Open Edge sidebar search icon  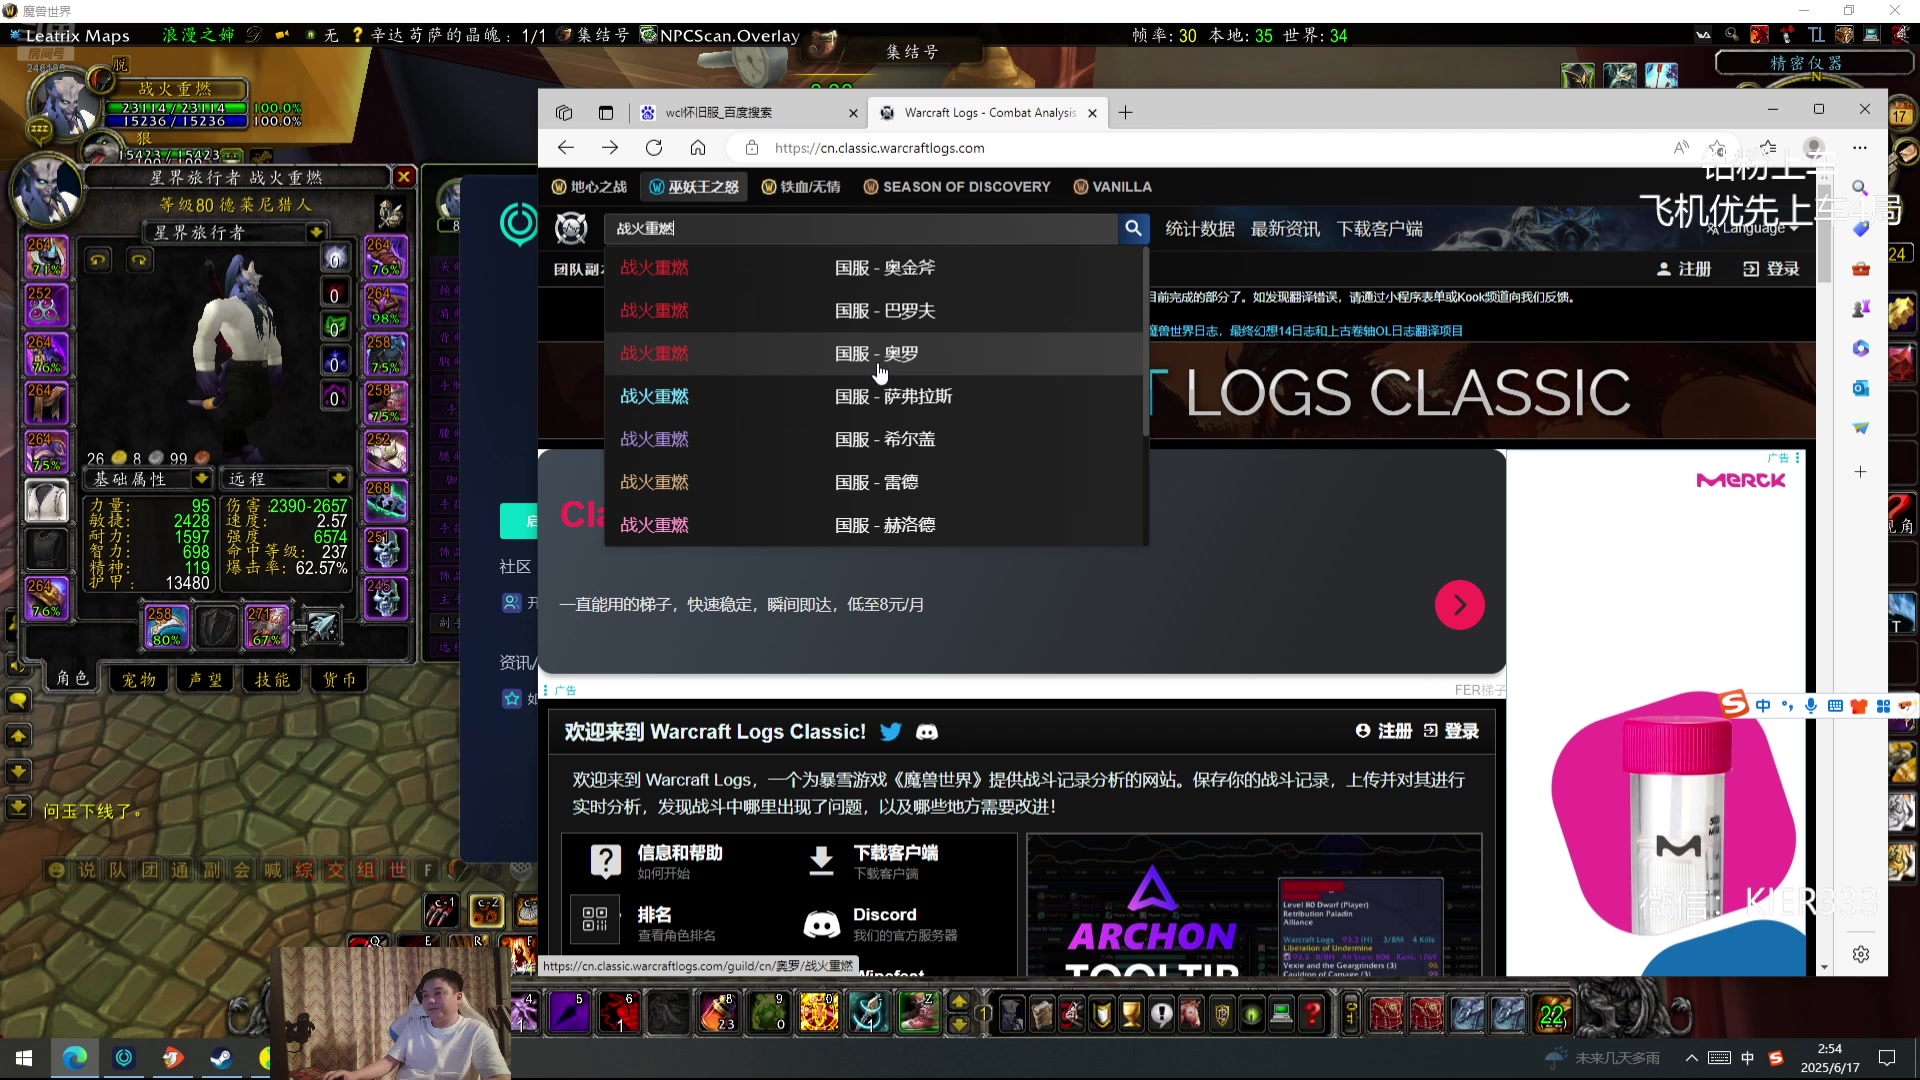point(1860,188)
